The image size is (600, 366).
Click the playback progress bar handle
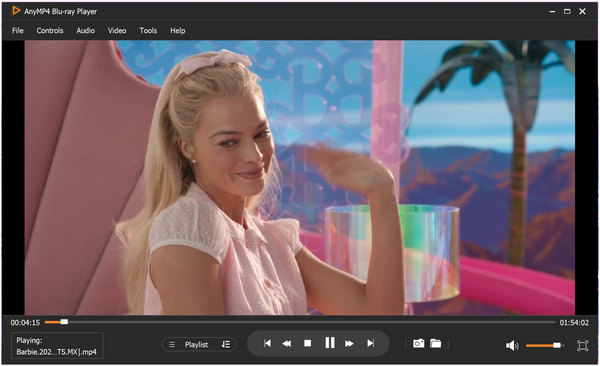coord(64,322)
